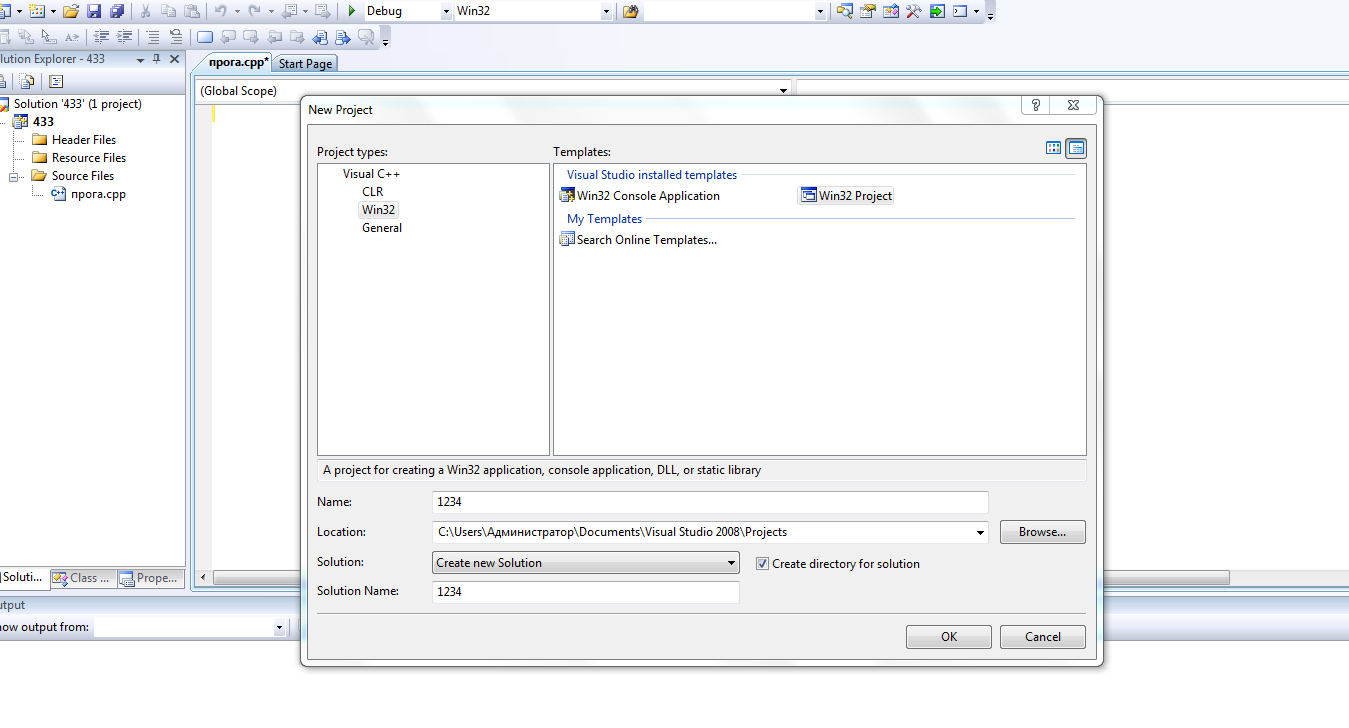Click the Undo arrow icon
This screenshot has width=1349, height=728.
(x=220, y=11)
